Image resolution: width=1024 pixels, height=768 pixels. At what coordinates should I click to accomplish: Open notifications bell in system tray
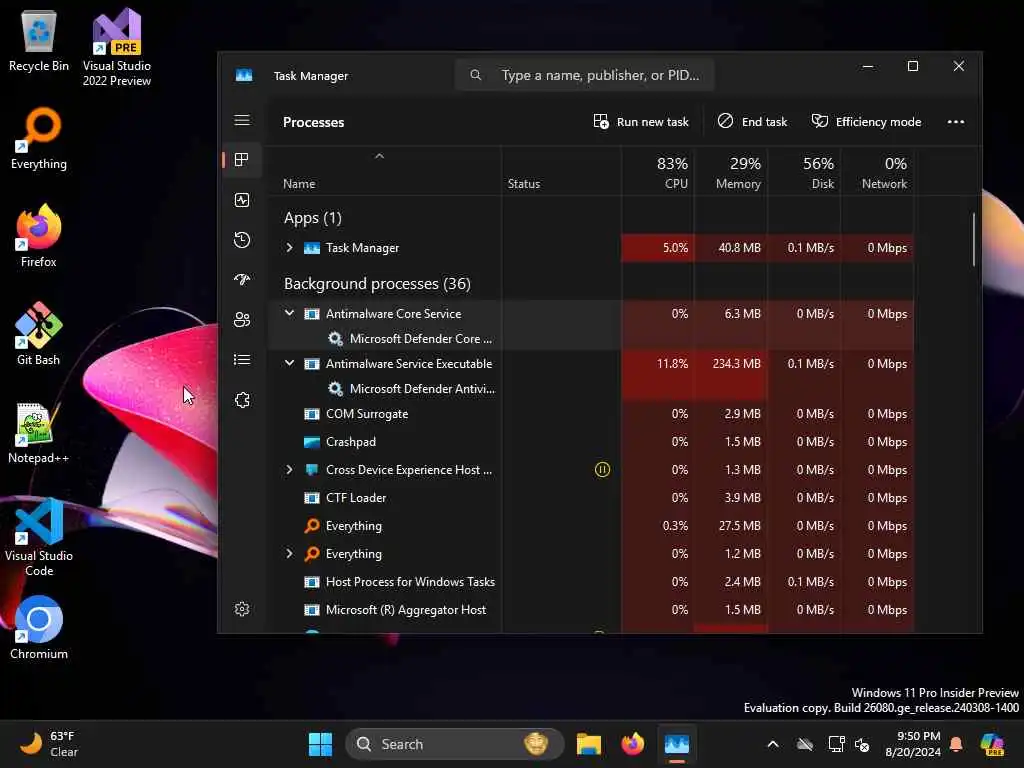point(956,744)
